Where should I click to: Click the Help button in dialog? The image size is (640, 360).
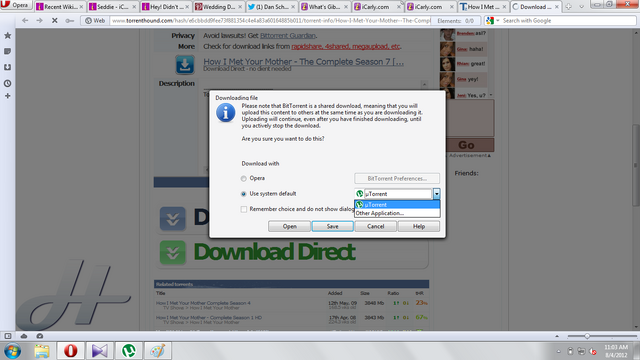[419, 226]
